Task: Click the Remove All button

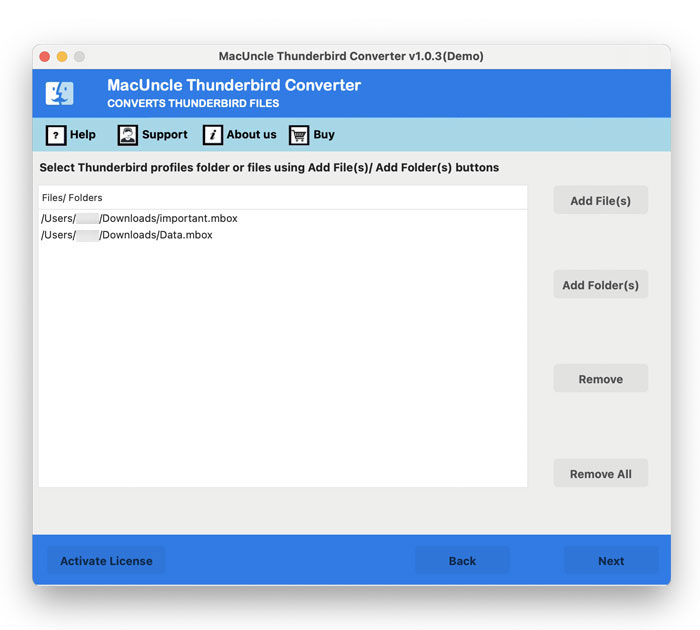Action: click(600, 473)
